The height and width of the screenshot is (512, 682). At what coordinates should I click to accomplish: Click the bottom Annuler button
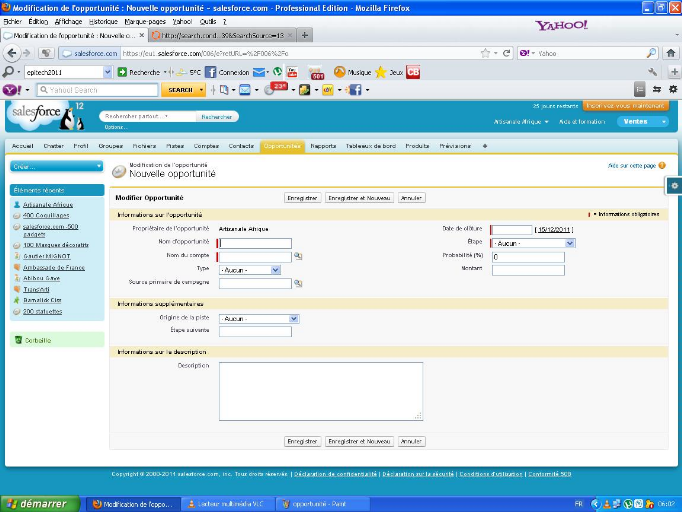(411, 442)
